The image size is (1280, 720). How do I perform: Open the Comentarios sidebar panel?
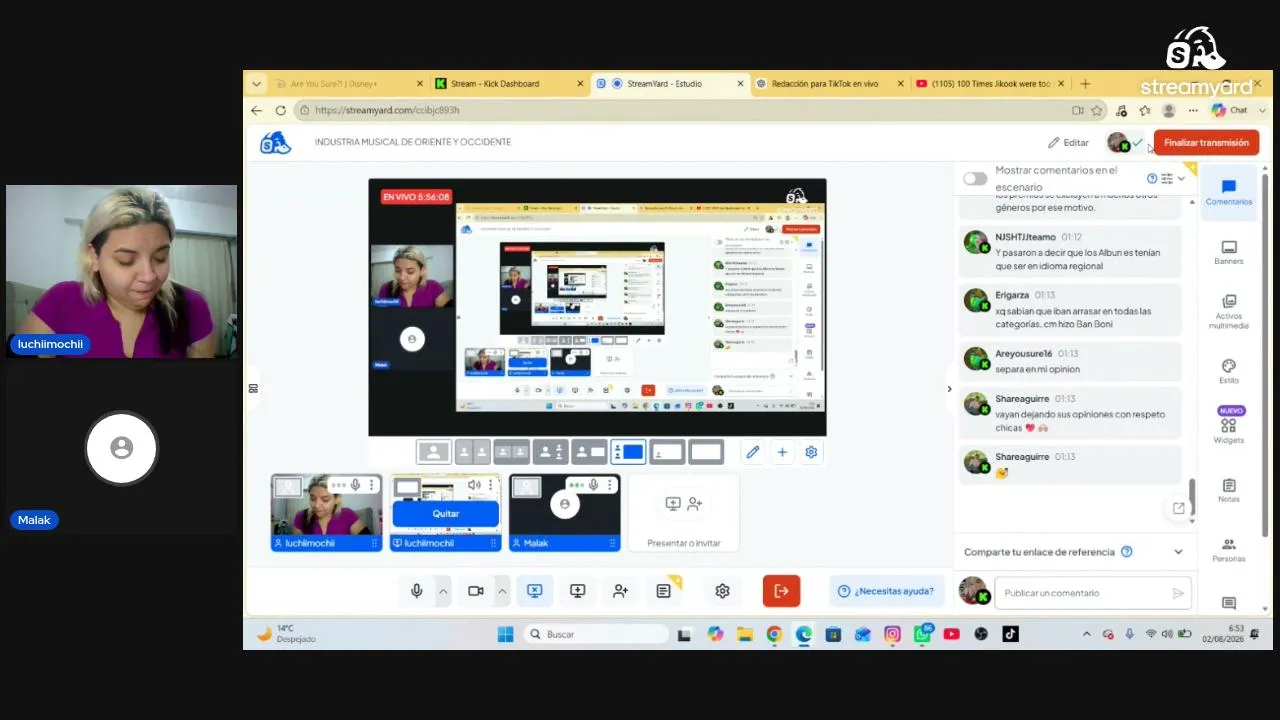click(1228, 192)
